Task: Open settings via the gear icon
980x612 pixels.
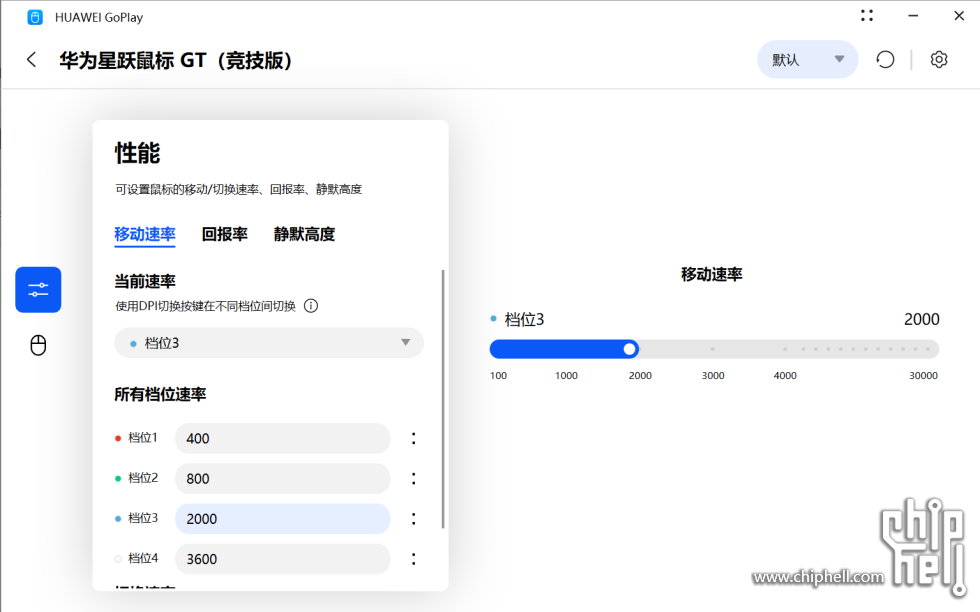Action: pyautogui.click(x=939, y=60)
